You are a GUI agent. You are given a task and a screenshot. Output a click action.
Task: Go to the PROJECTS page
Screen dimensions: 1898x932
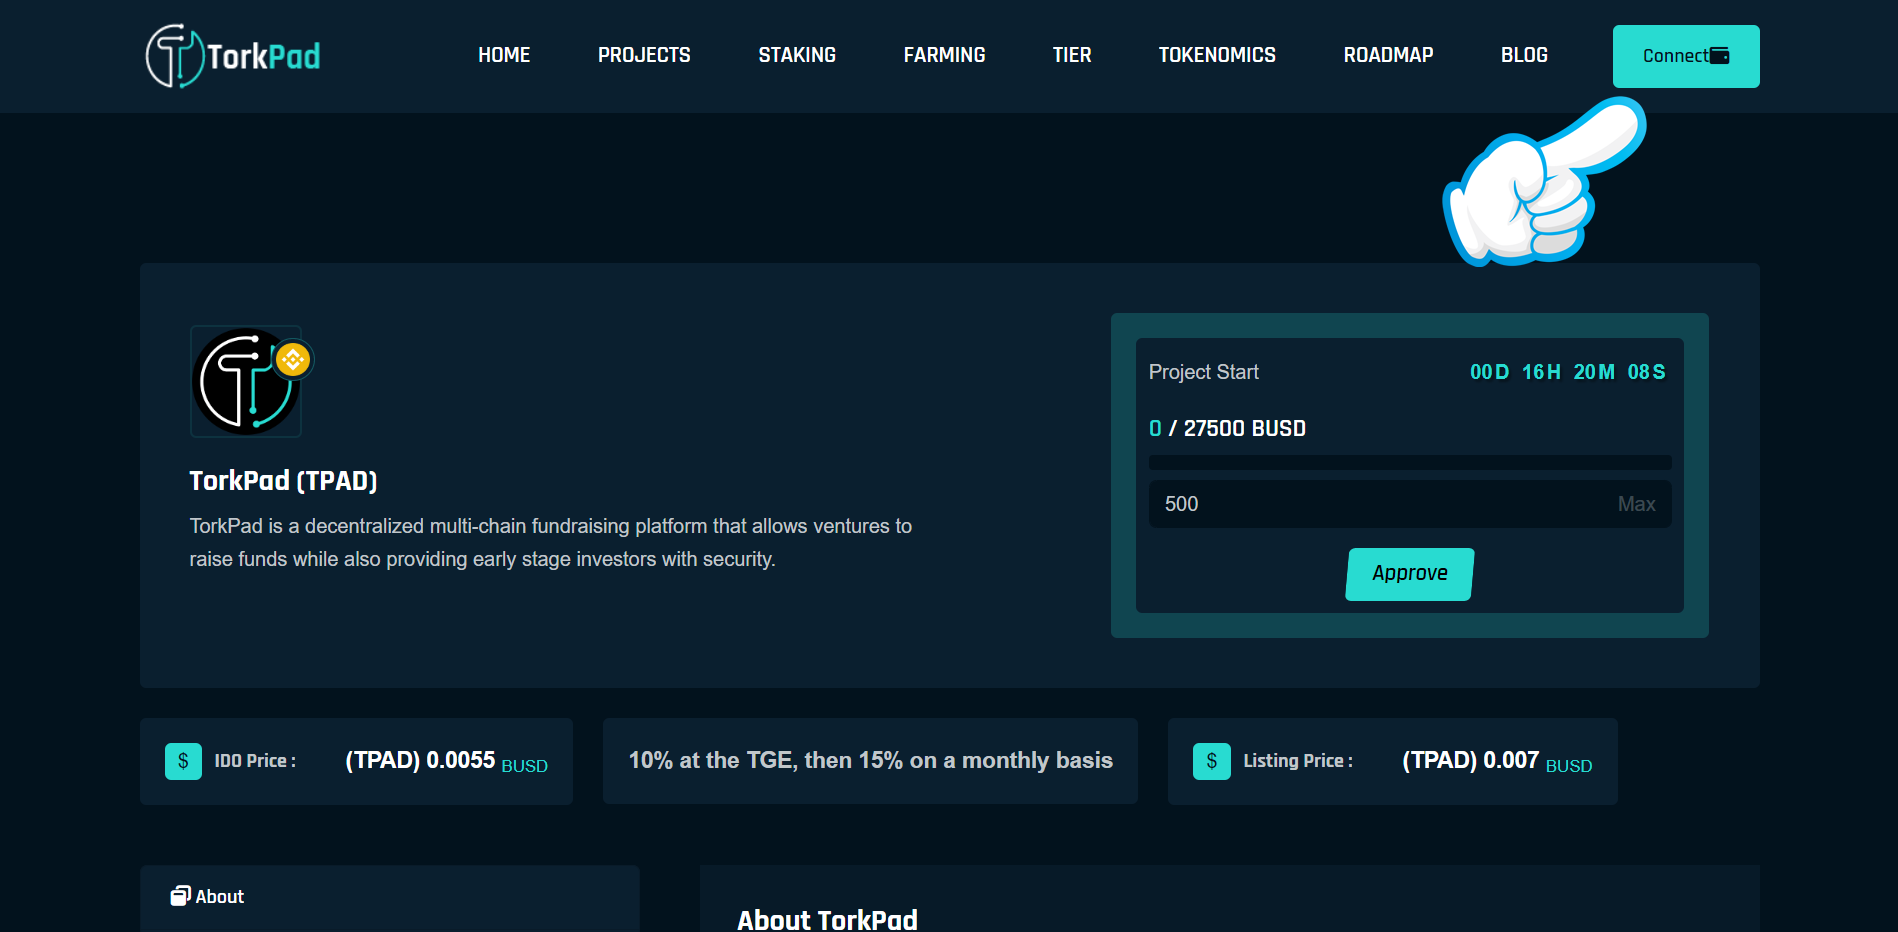click(644, 56)
